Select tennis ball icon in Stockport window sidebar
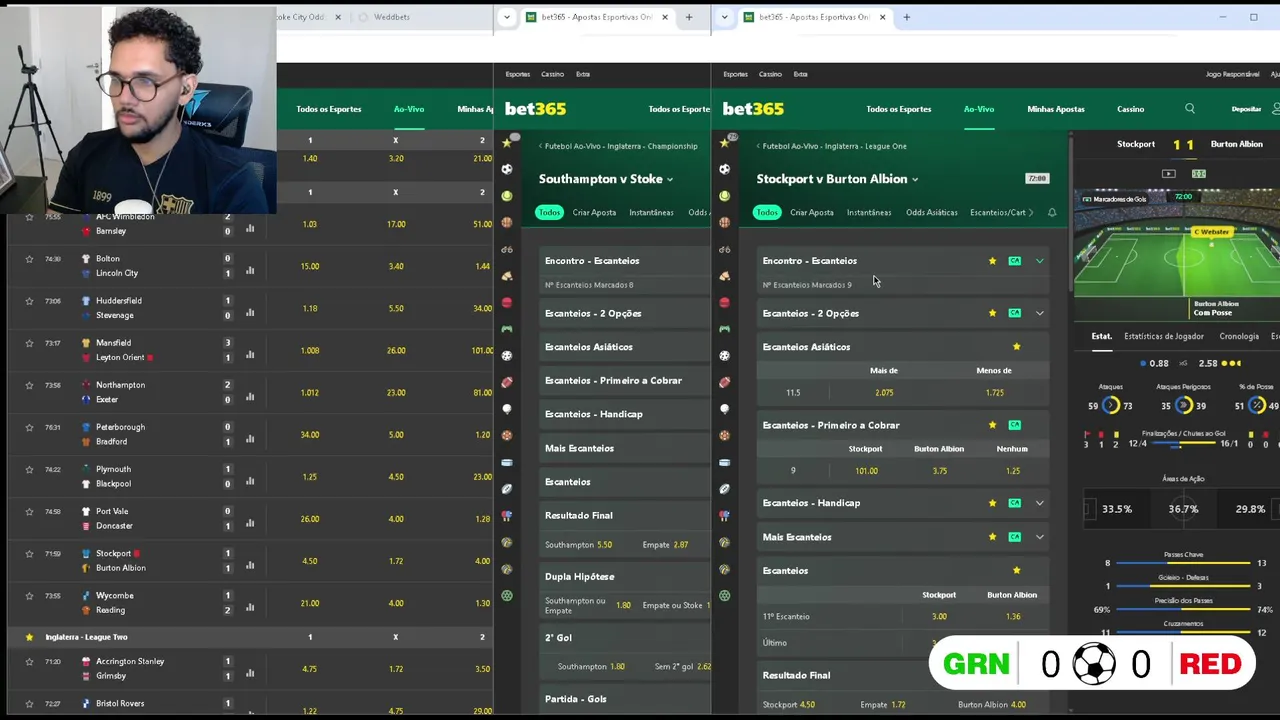 click(724, 196)
